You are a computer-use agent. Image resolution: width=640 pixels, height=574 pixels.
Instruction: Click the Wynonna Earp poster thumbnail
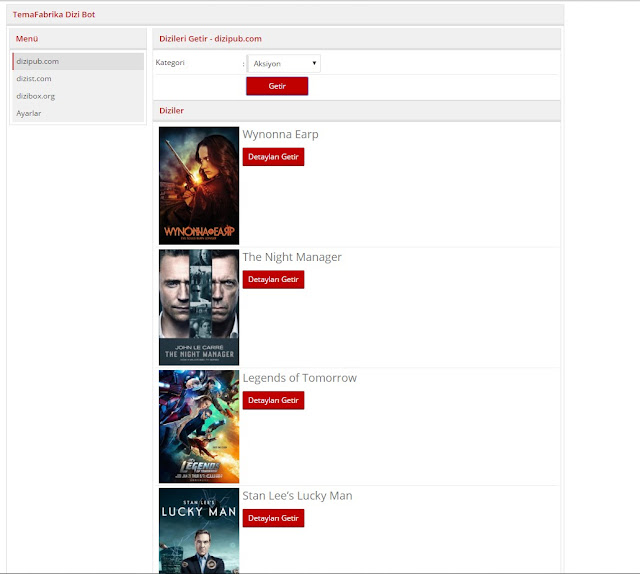tap(199, 186)
